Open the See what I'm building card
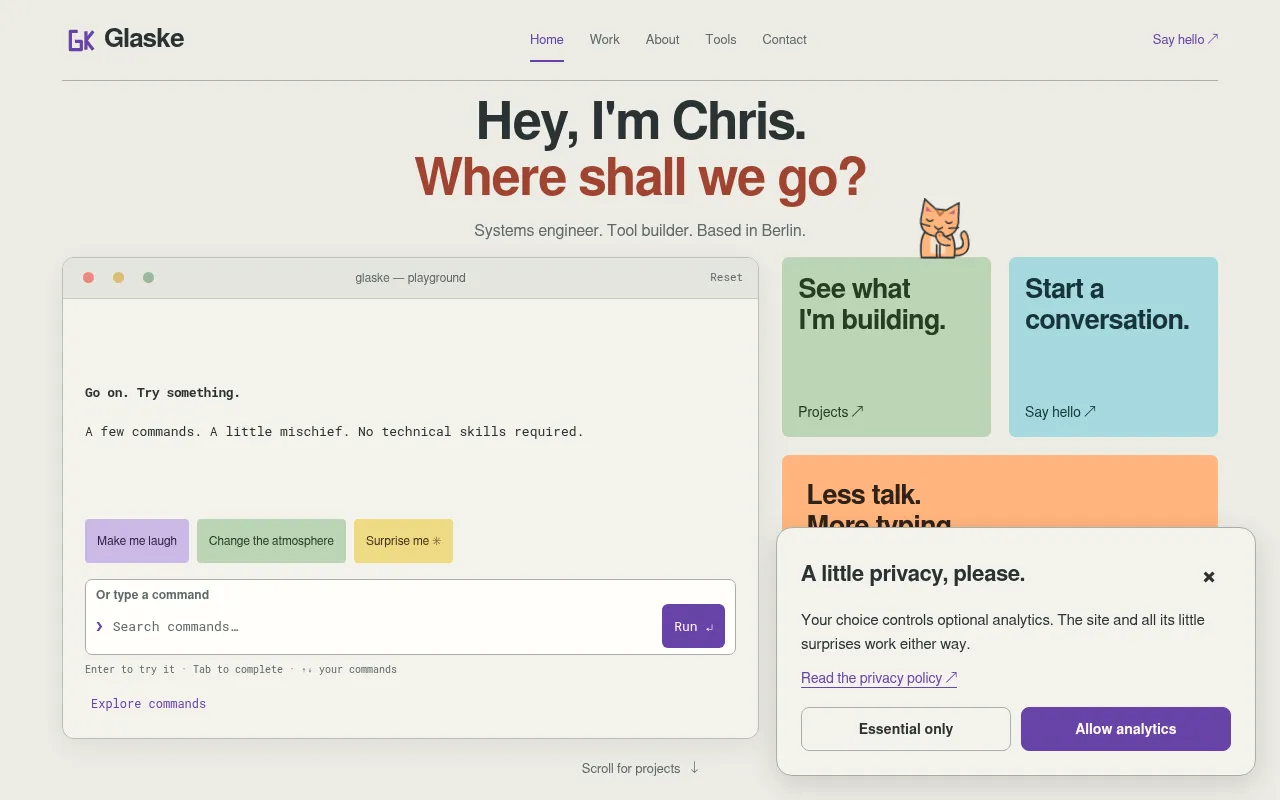 click(886, 347)
